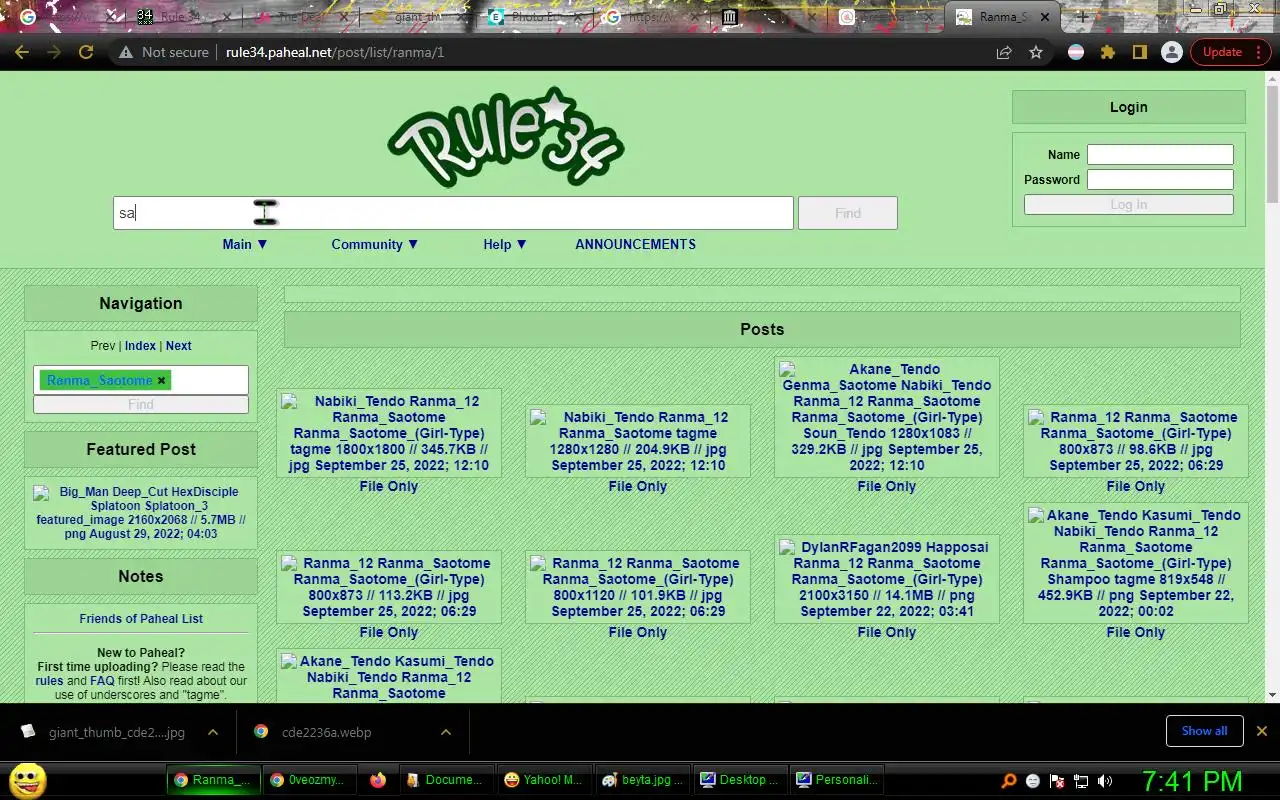Click the volume speaker icon in the tray
This screenshot has width=1280, height=800.
(1105, 781)
